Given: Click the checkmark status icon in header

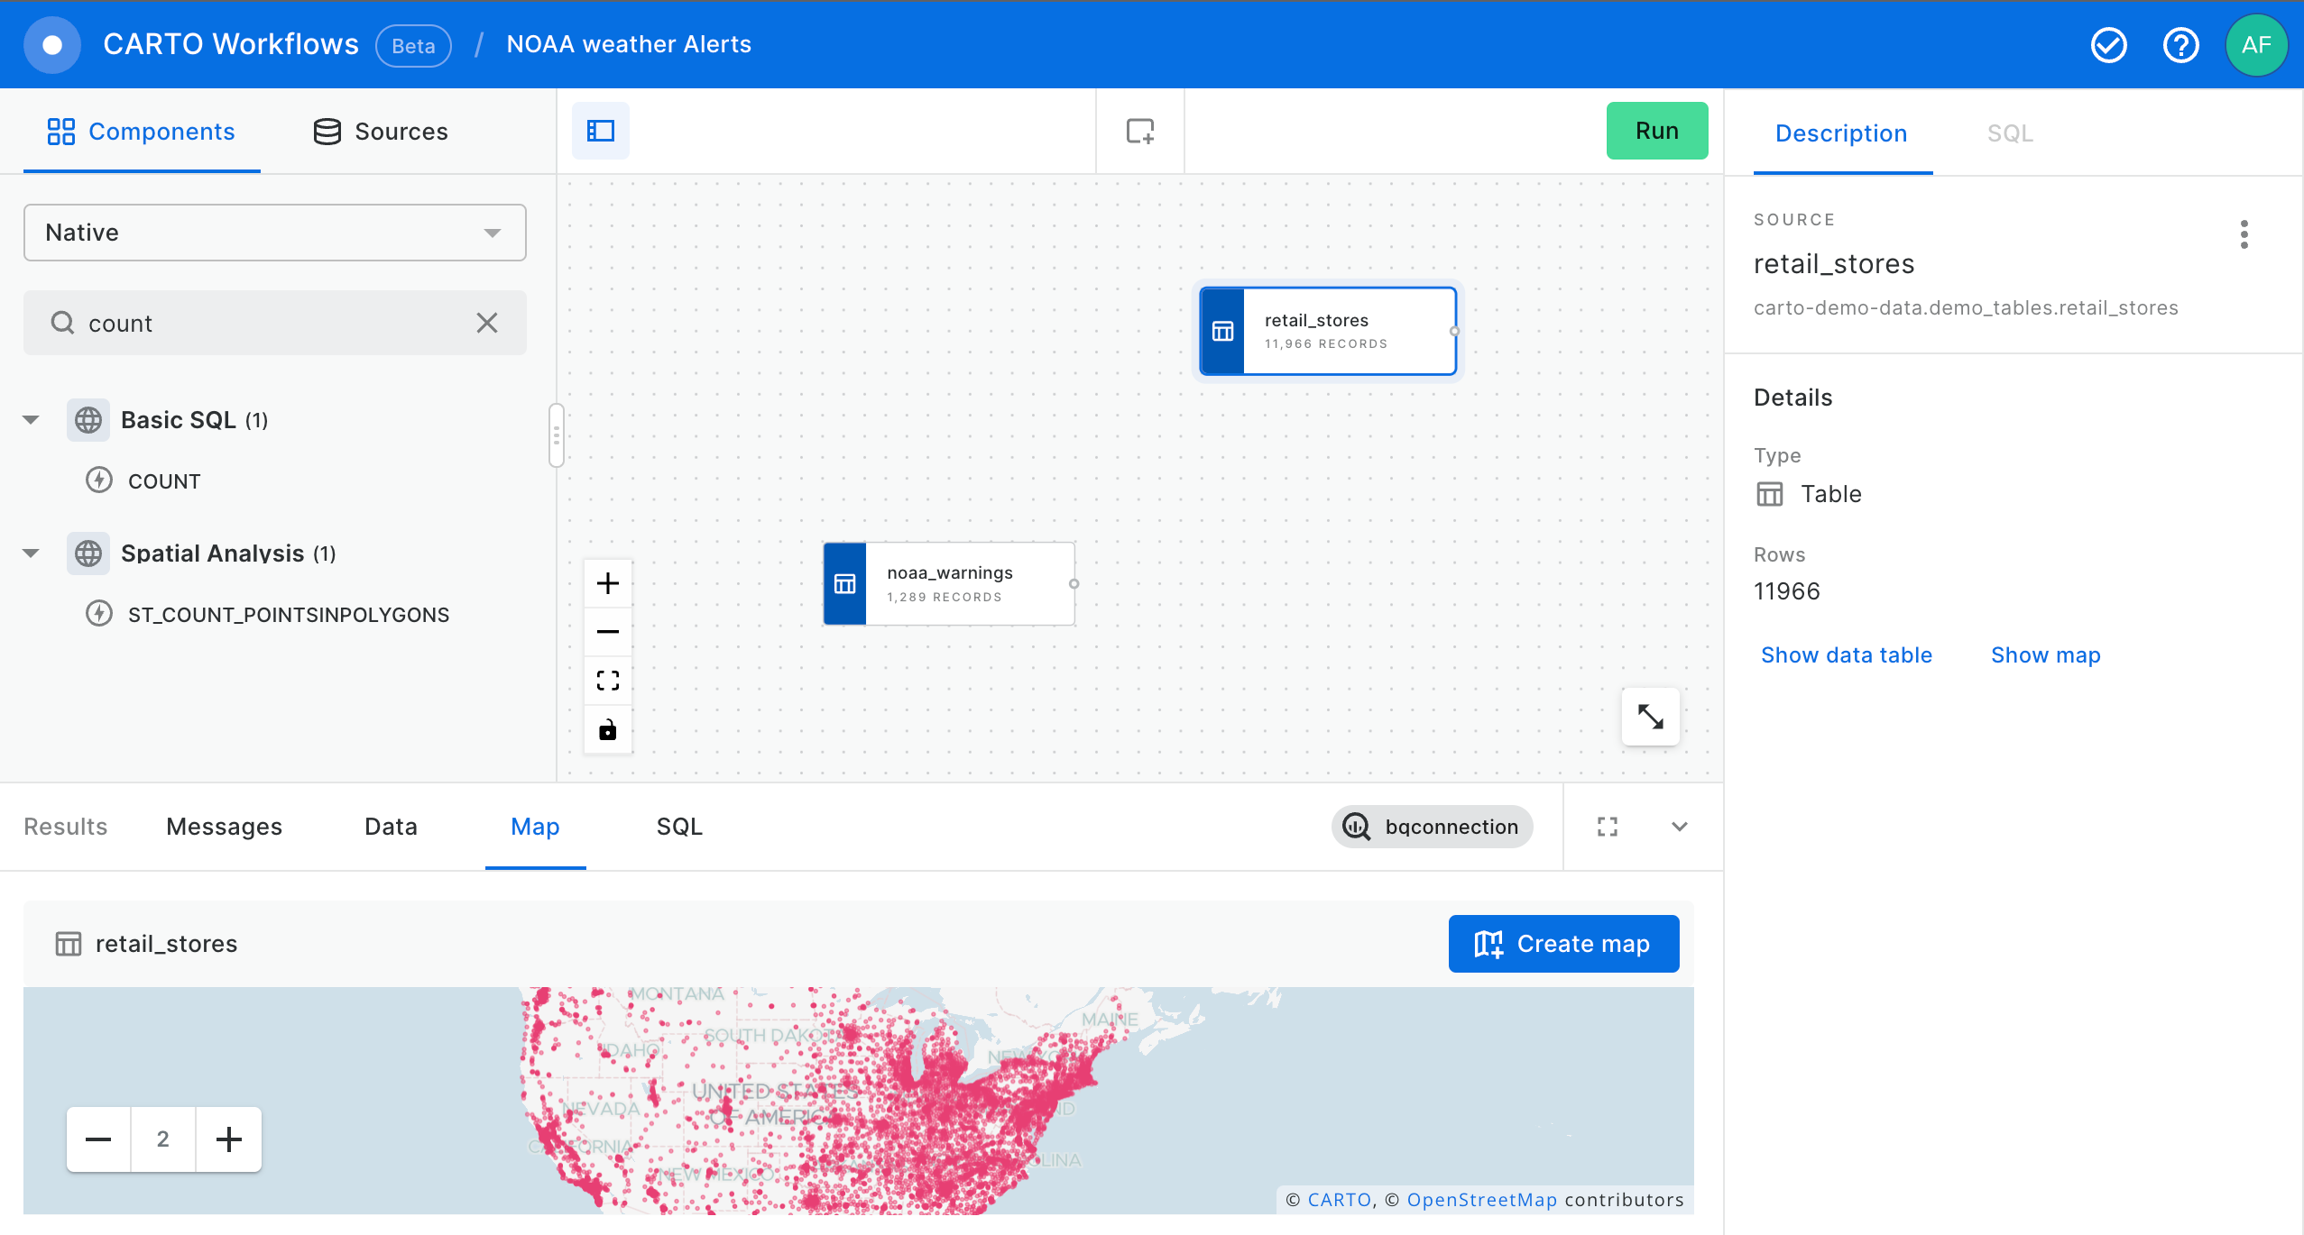Looking at the screenshot, I should [2108, 45].
